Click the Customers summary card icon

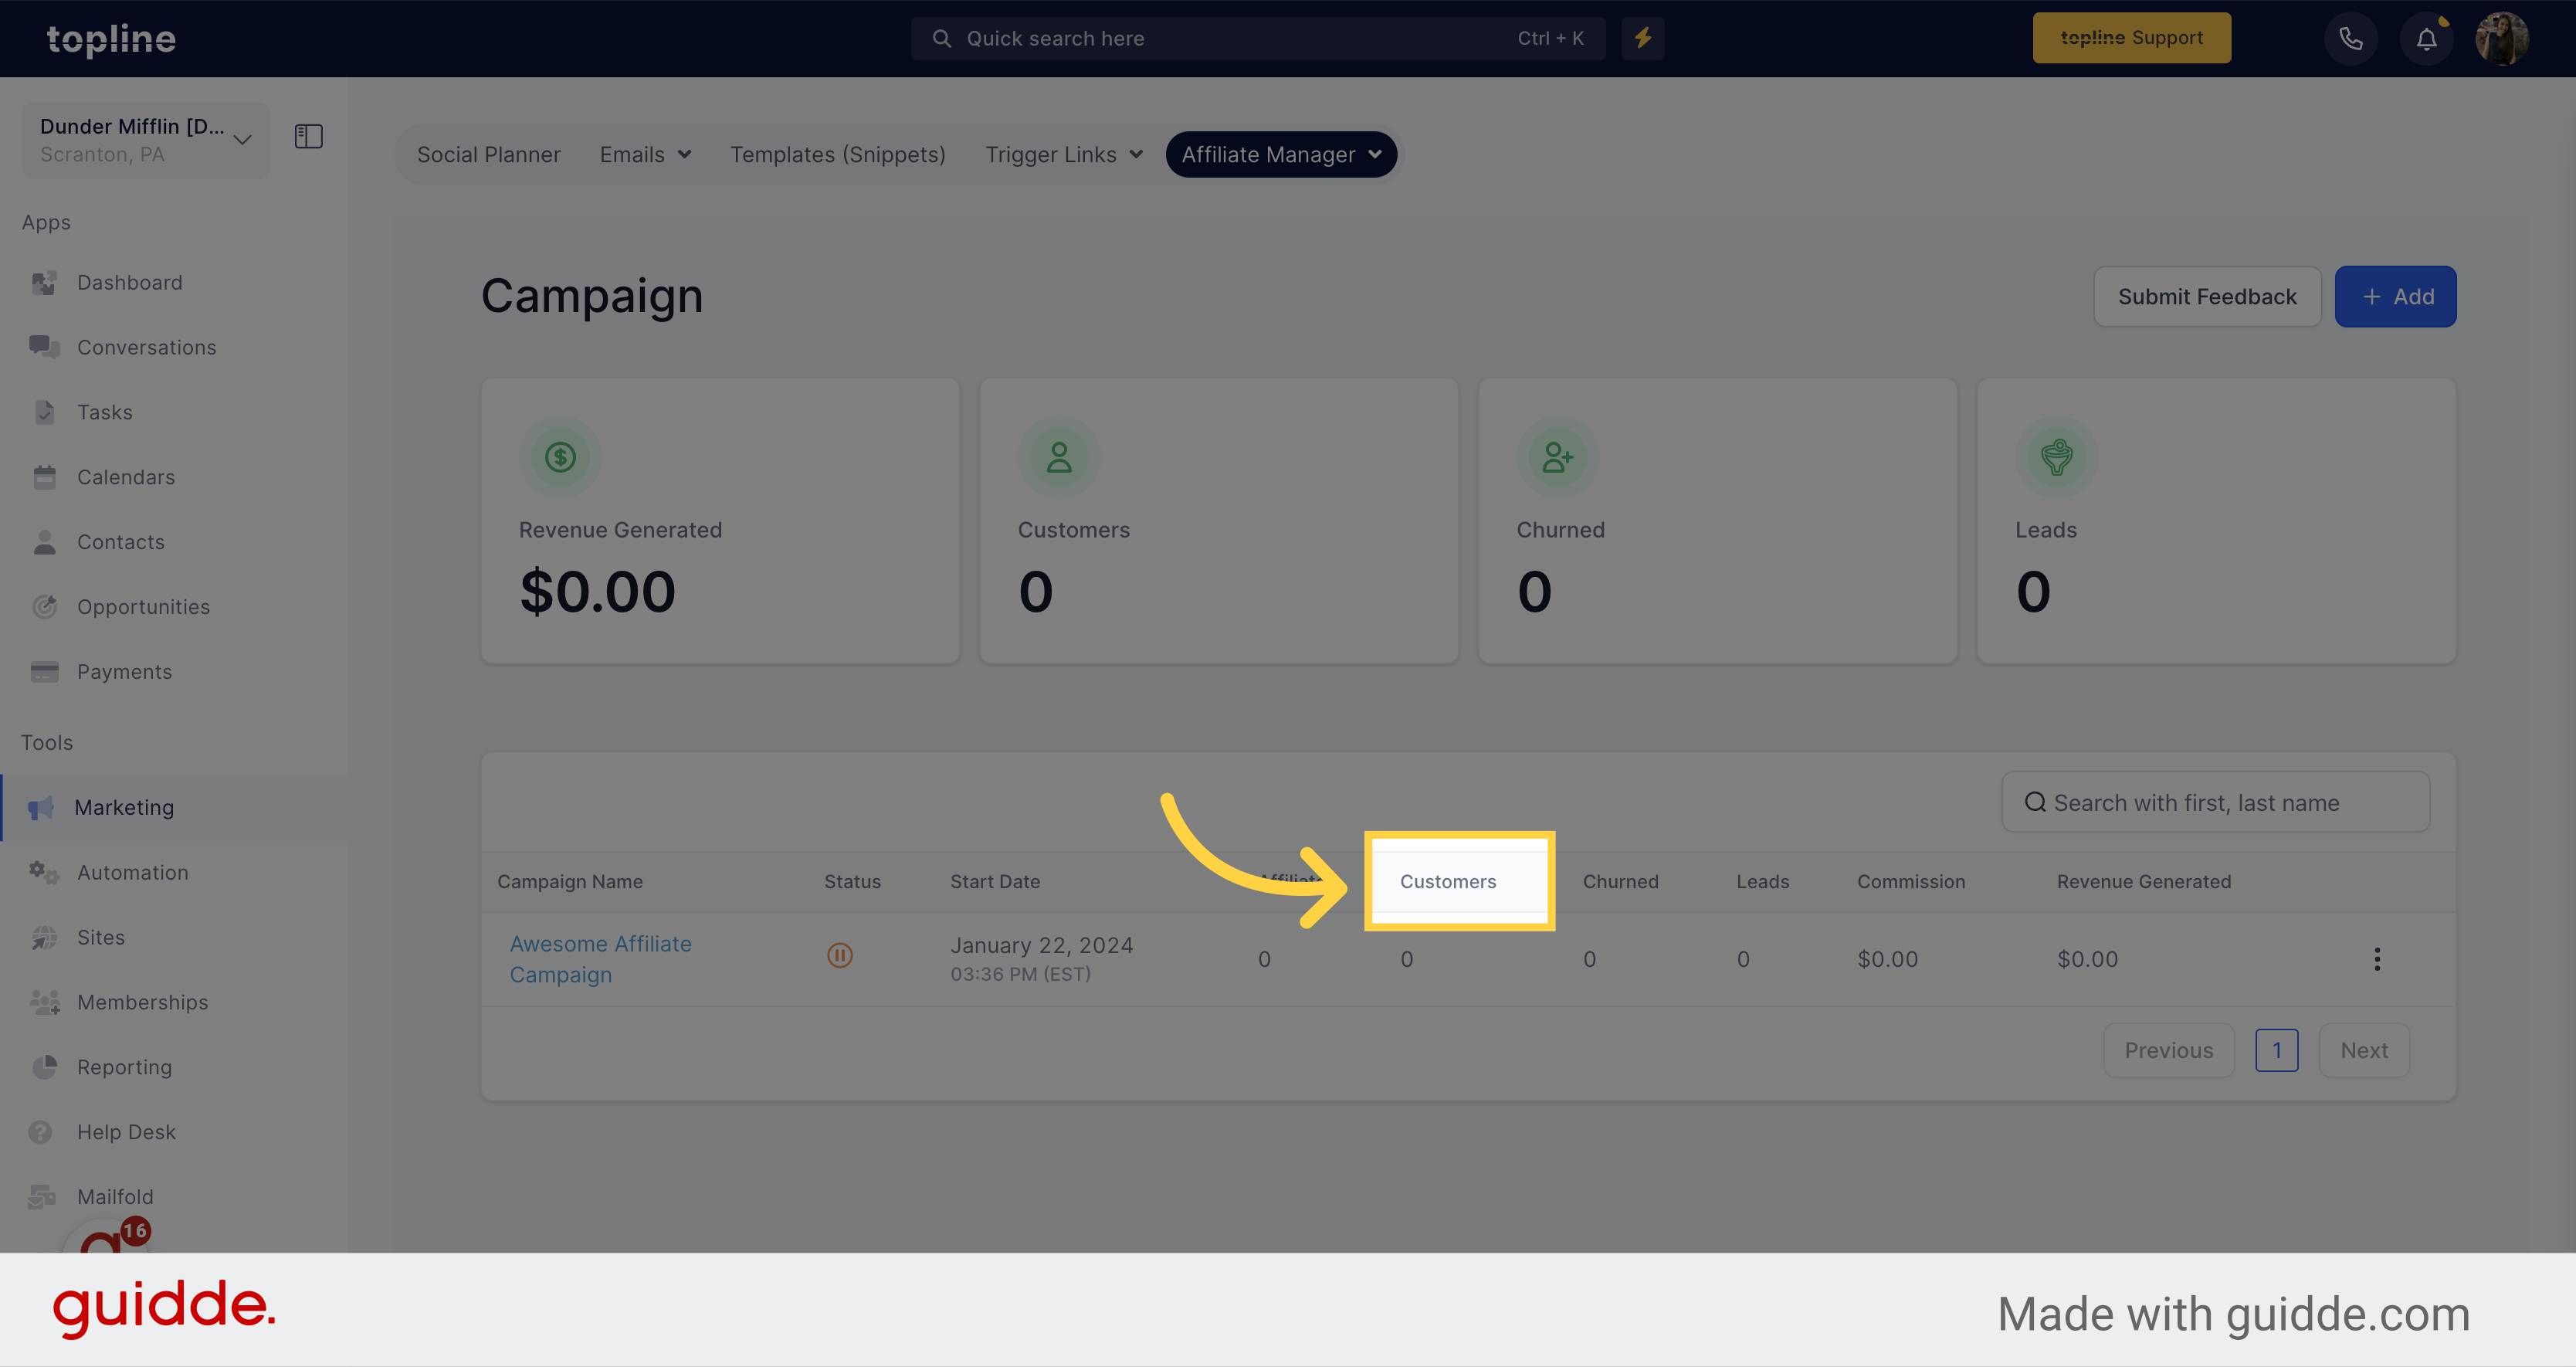(x=1058, y=458)
